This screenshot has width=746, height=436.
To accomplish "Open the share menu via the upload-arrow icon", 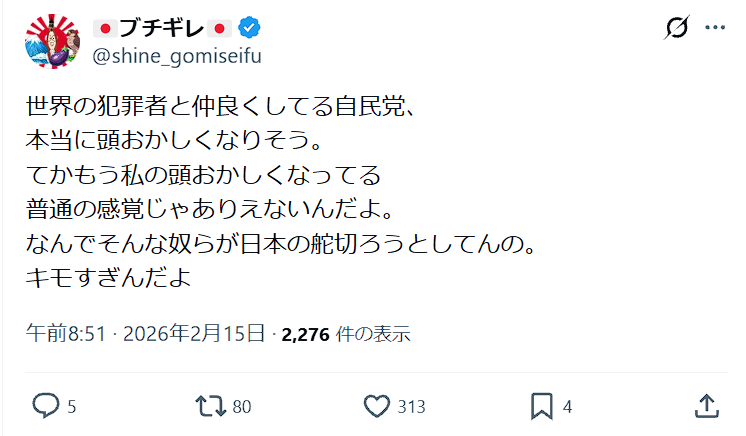I will pos(706,405).
